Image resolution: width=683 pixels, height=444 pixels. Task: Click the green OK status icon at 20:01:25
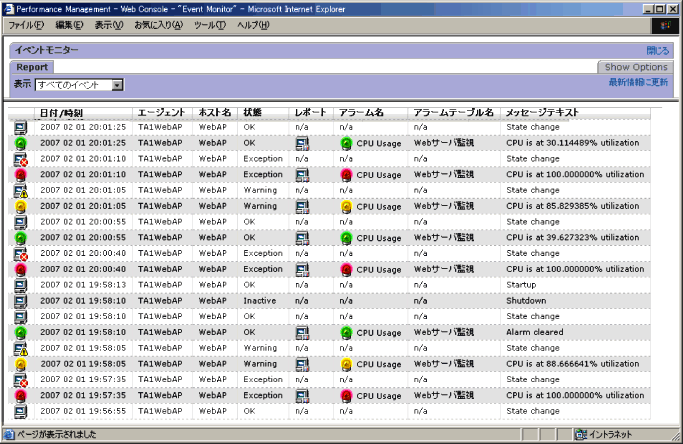(x=21, y=143)
